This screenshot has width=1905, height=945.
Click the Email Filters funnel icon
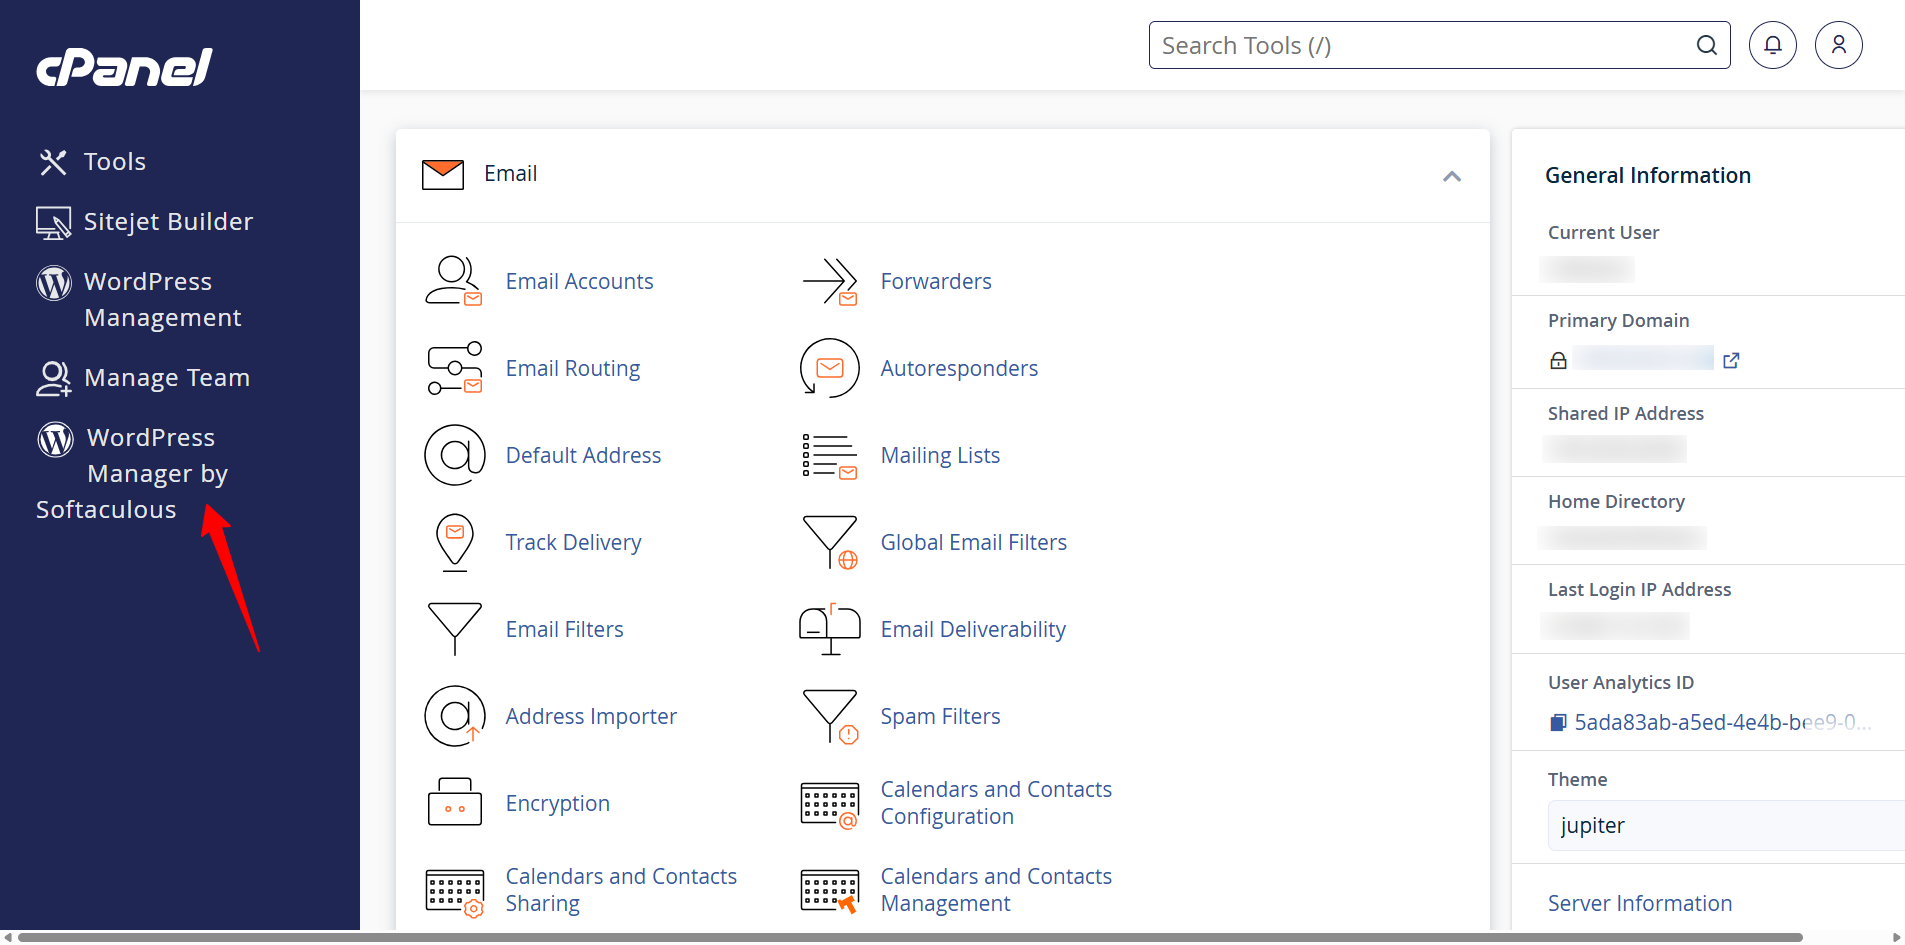455,629
